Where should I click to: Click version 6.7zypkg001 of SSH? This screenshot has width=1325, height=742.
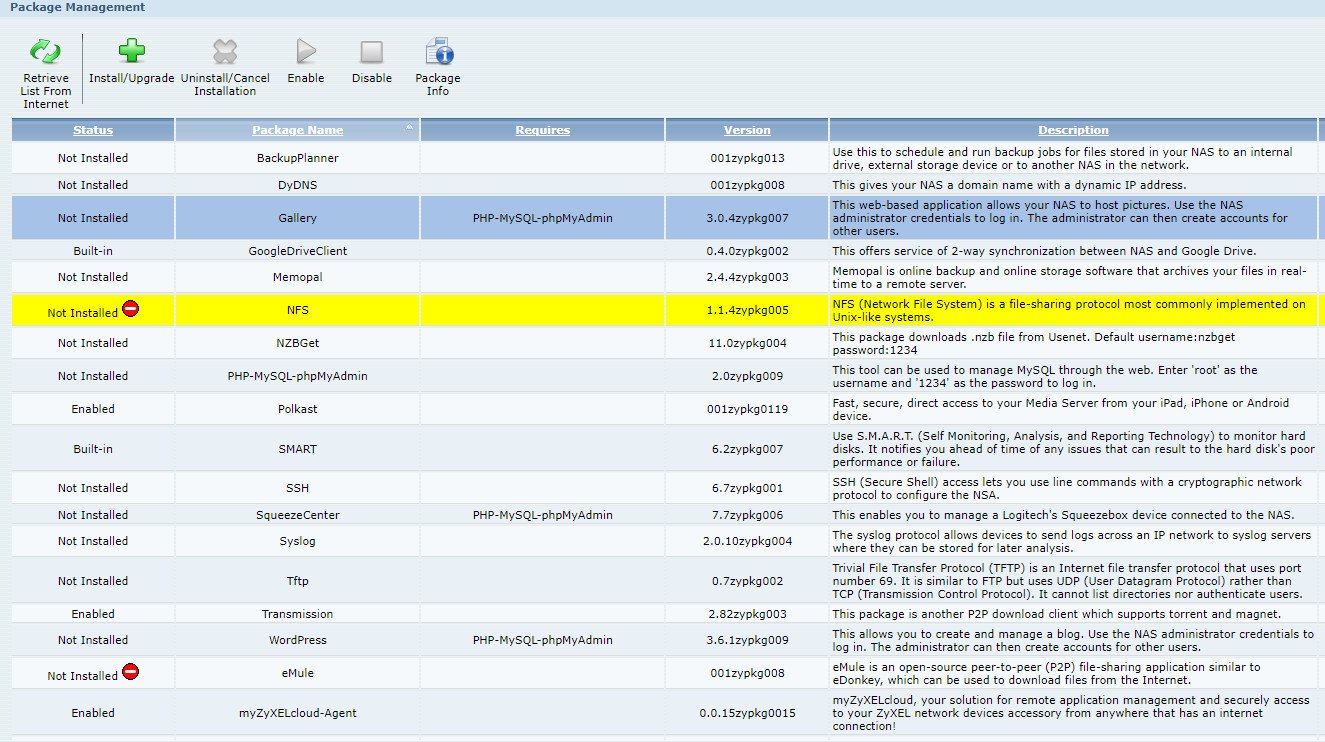click(747, 488)
